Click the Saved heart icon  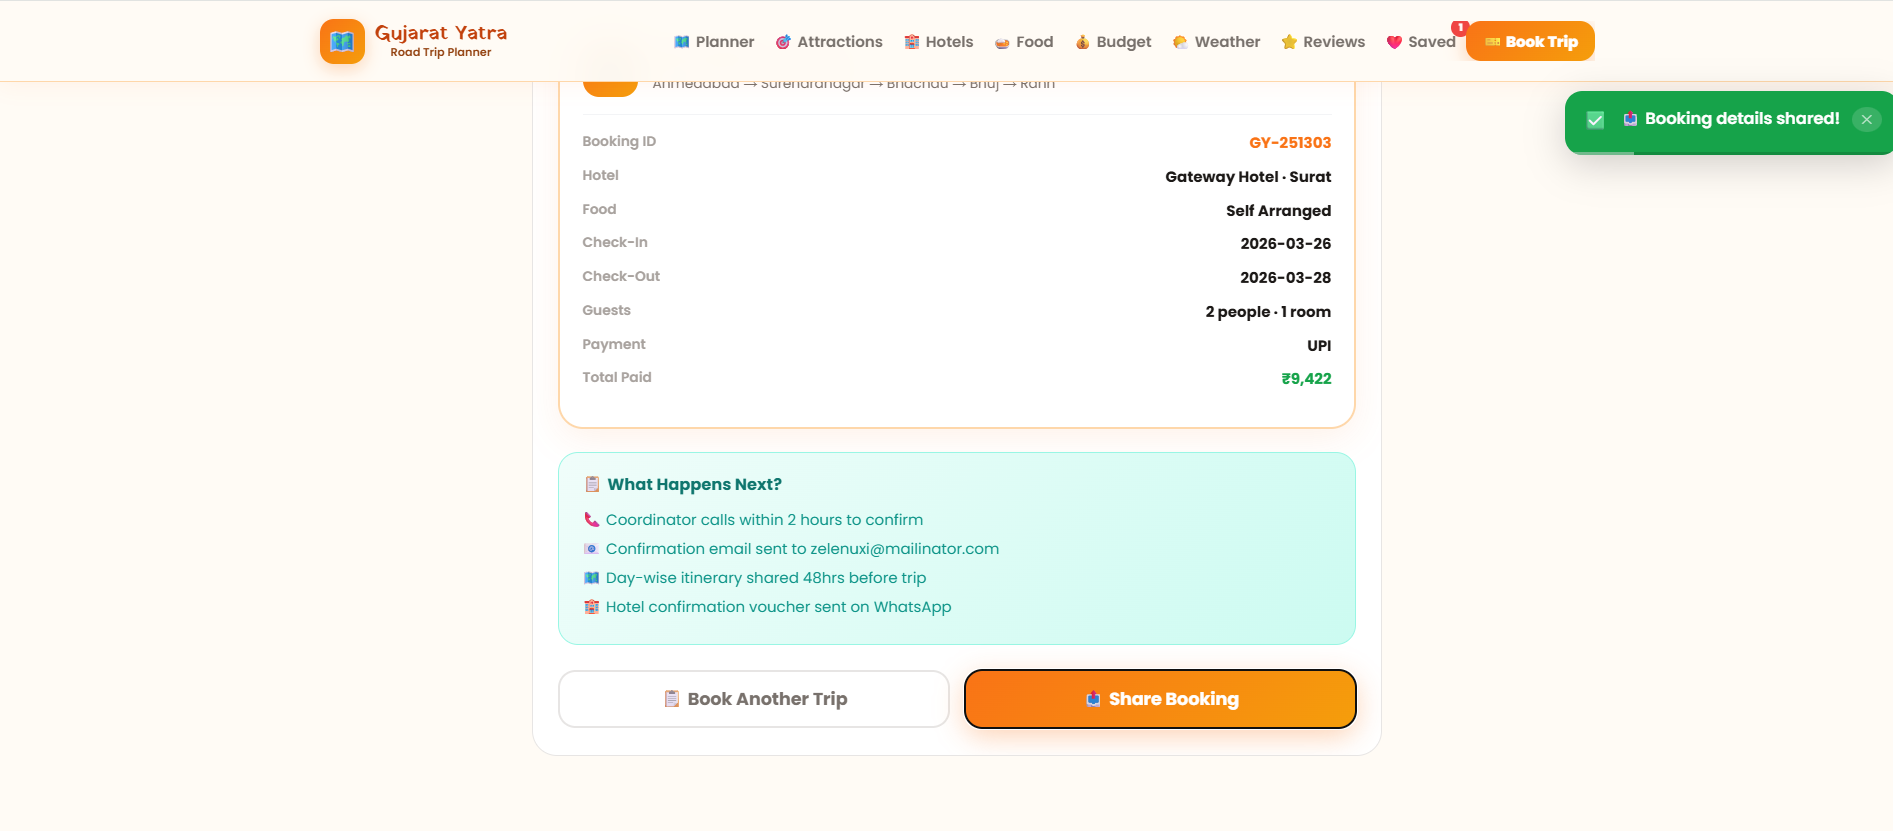[x=1395, y=41]
